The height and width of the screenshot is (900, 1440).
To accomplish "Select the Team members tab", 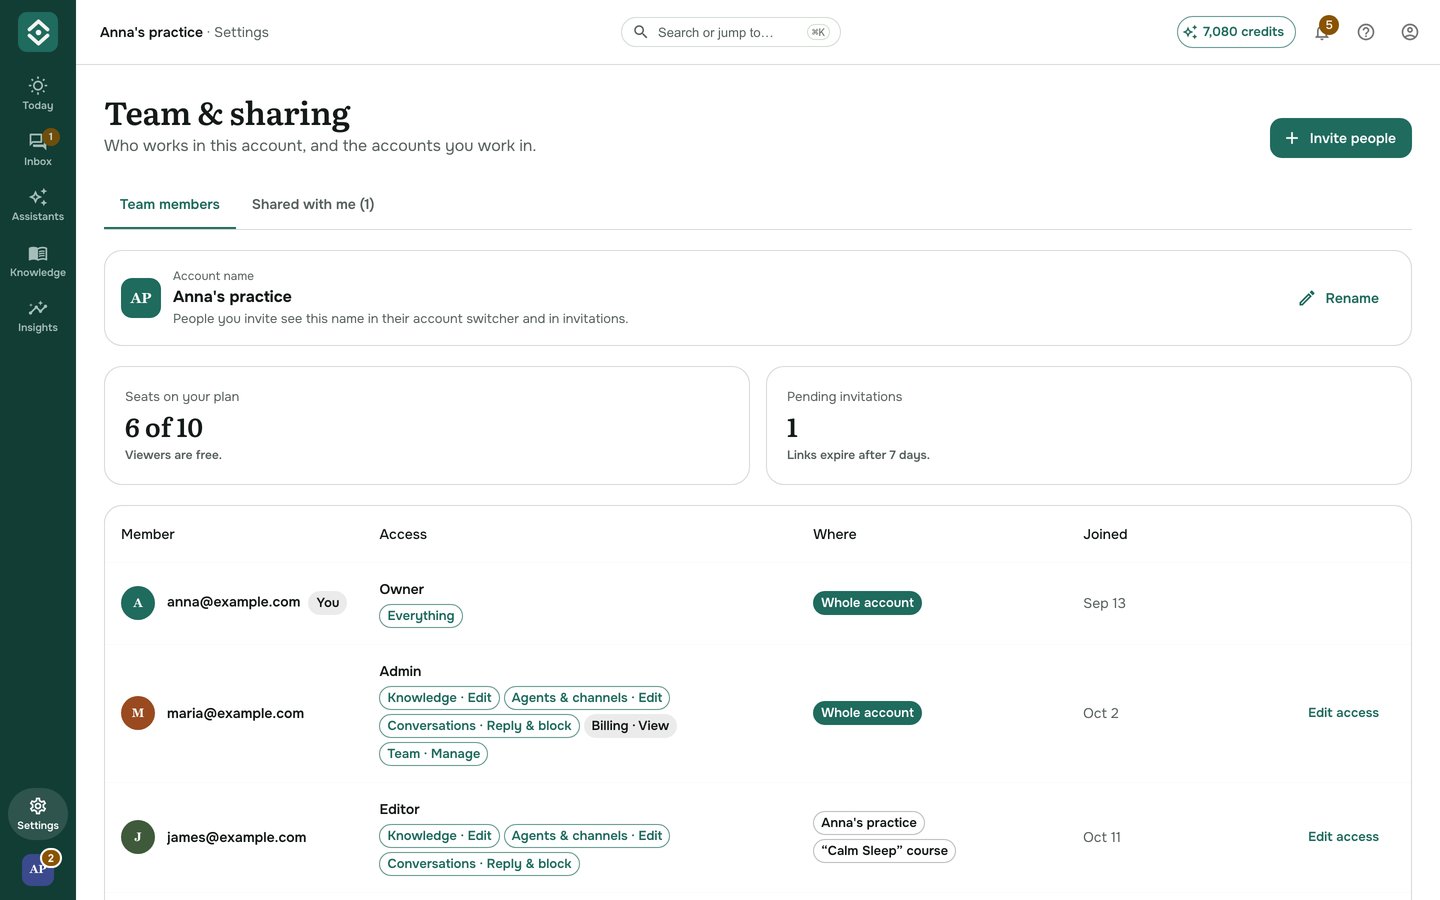I will (x=170, y=204).
